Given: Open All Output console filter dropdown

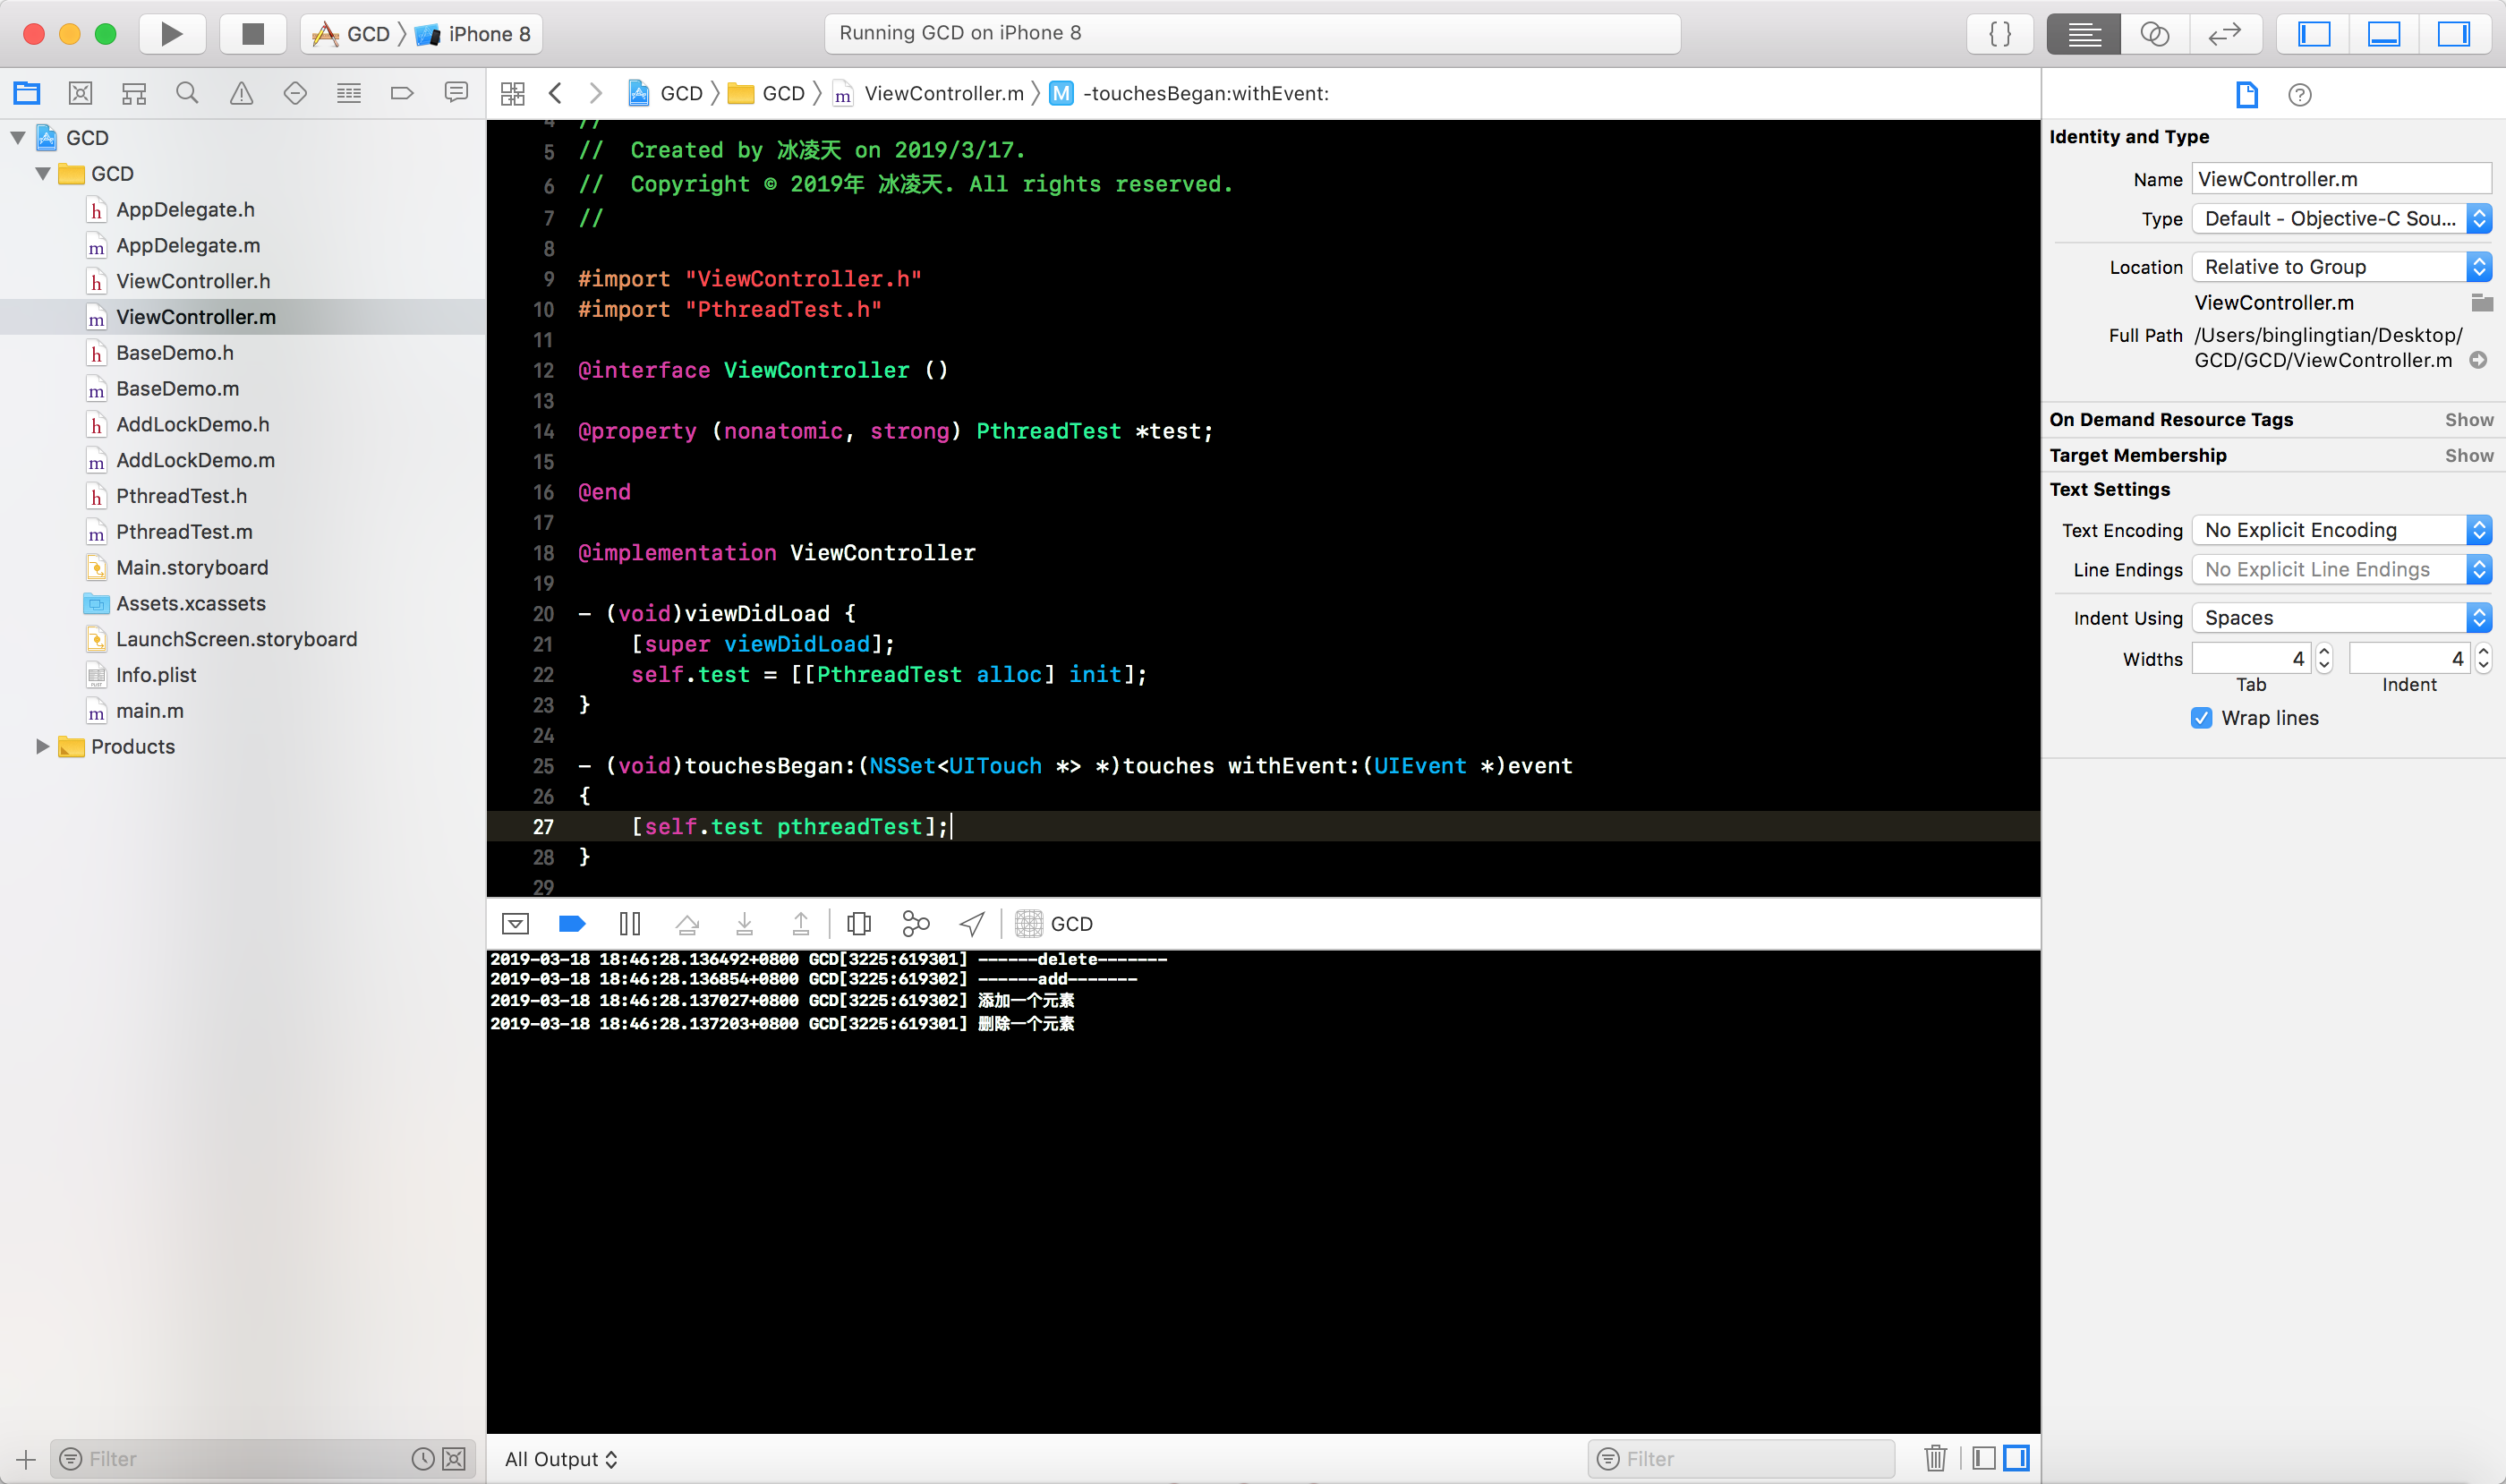Looking at the screenshot, I should pos(561,1459).
